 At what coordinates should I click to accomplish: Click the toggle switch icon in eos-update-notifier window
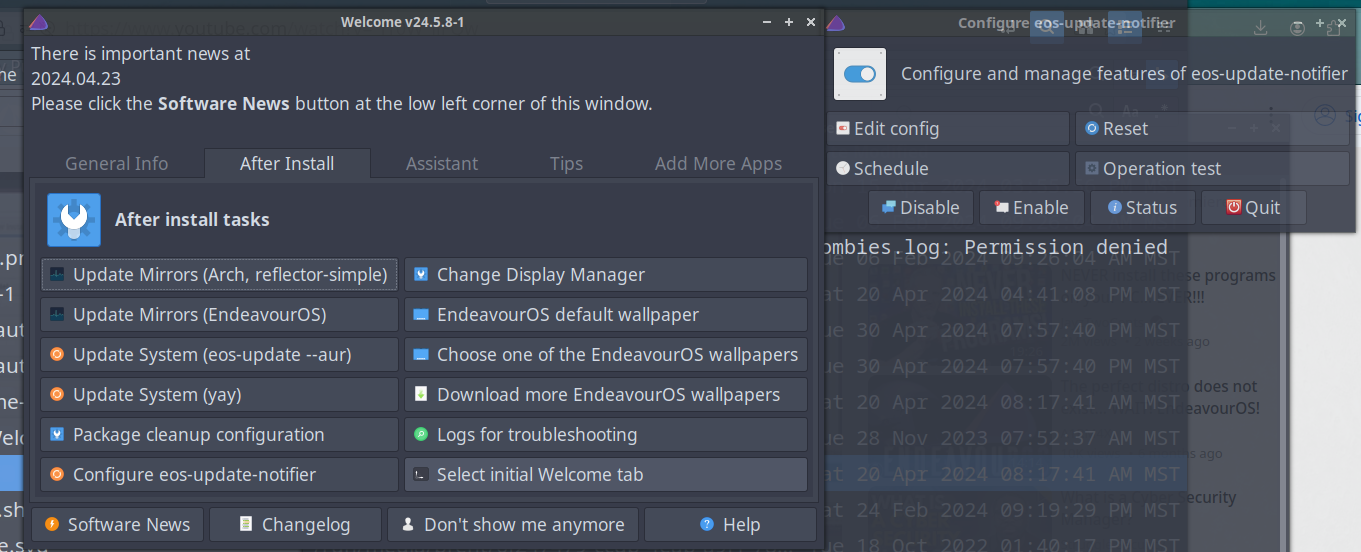click(x=860, y=74)
